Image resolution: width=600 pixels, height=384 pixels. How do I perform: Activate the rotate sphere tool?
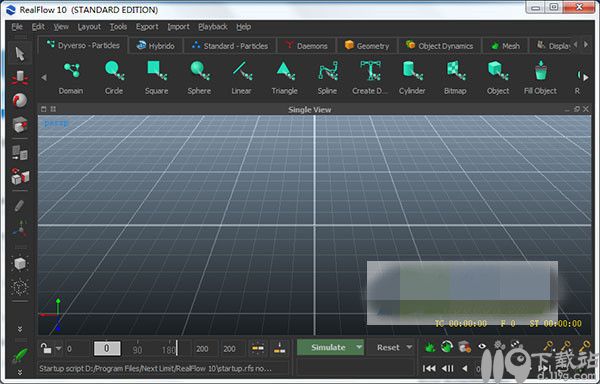pyautogui.click(x=20, y=101)
